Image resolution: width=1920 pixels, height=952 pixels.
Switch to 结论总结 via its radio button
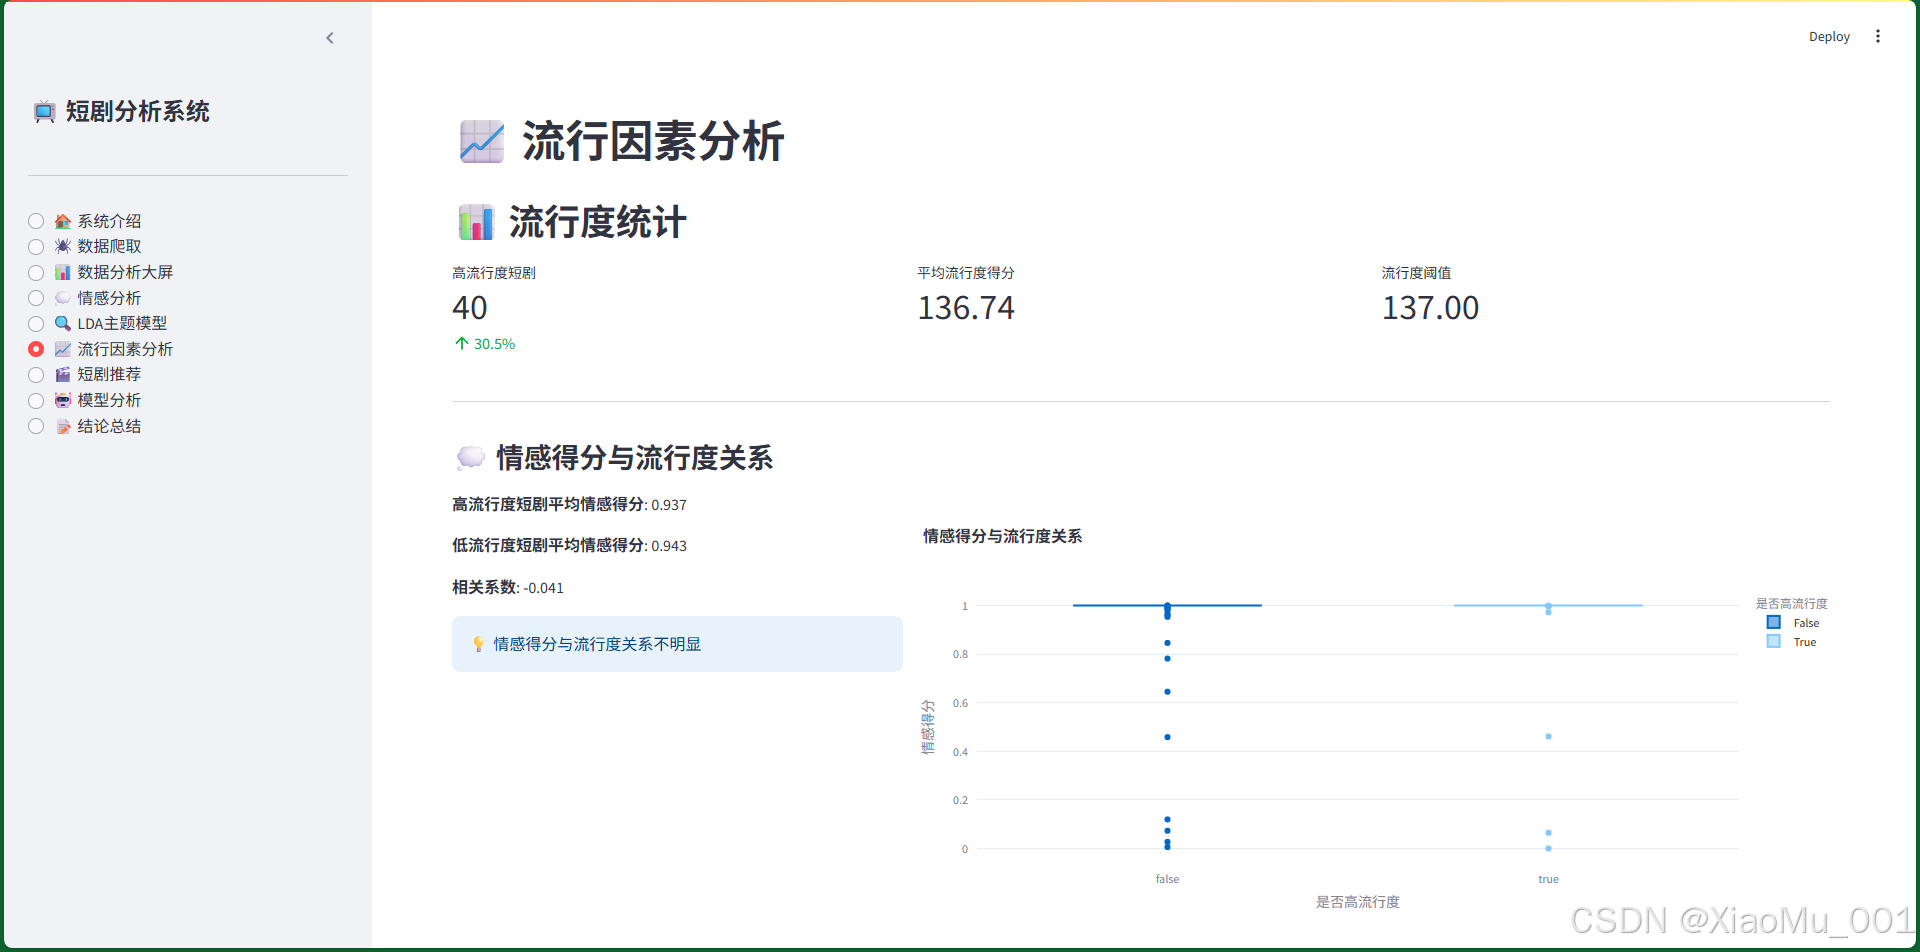click(36, 425)
